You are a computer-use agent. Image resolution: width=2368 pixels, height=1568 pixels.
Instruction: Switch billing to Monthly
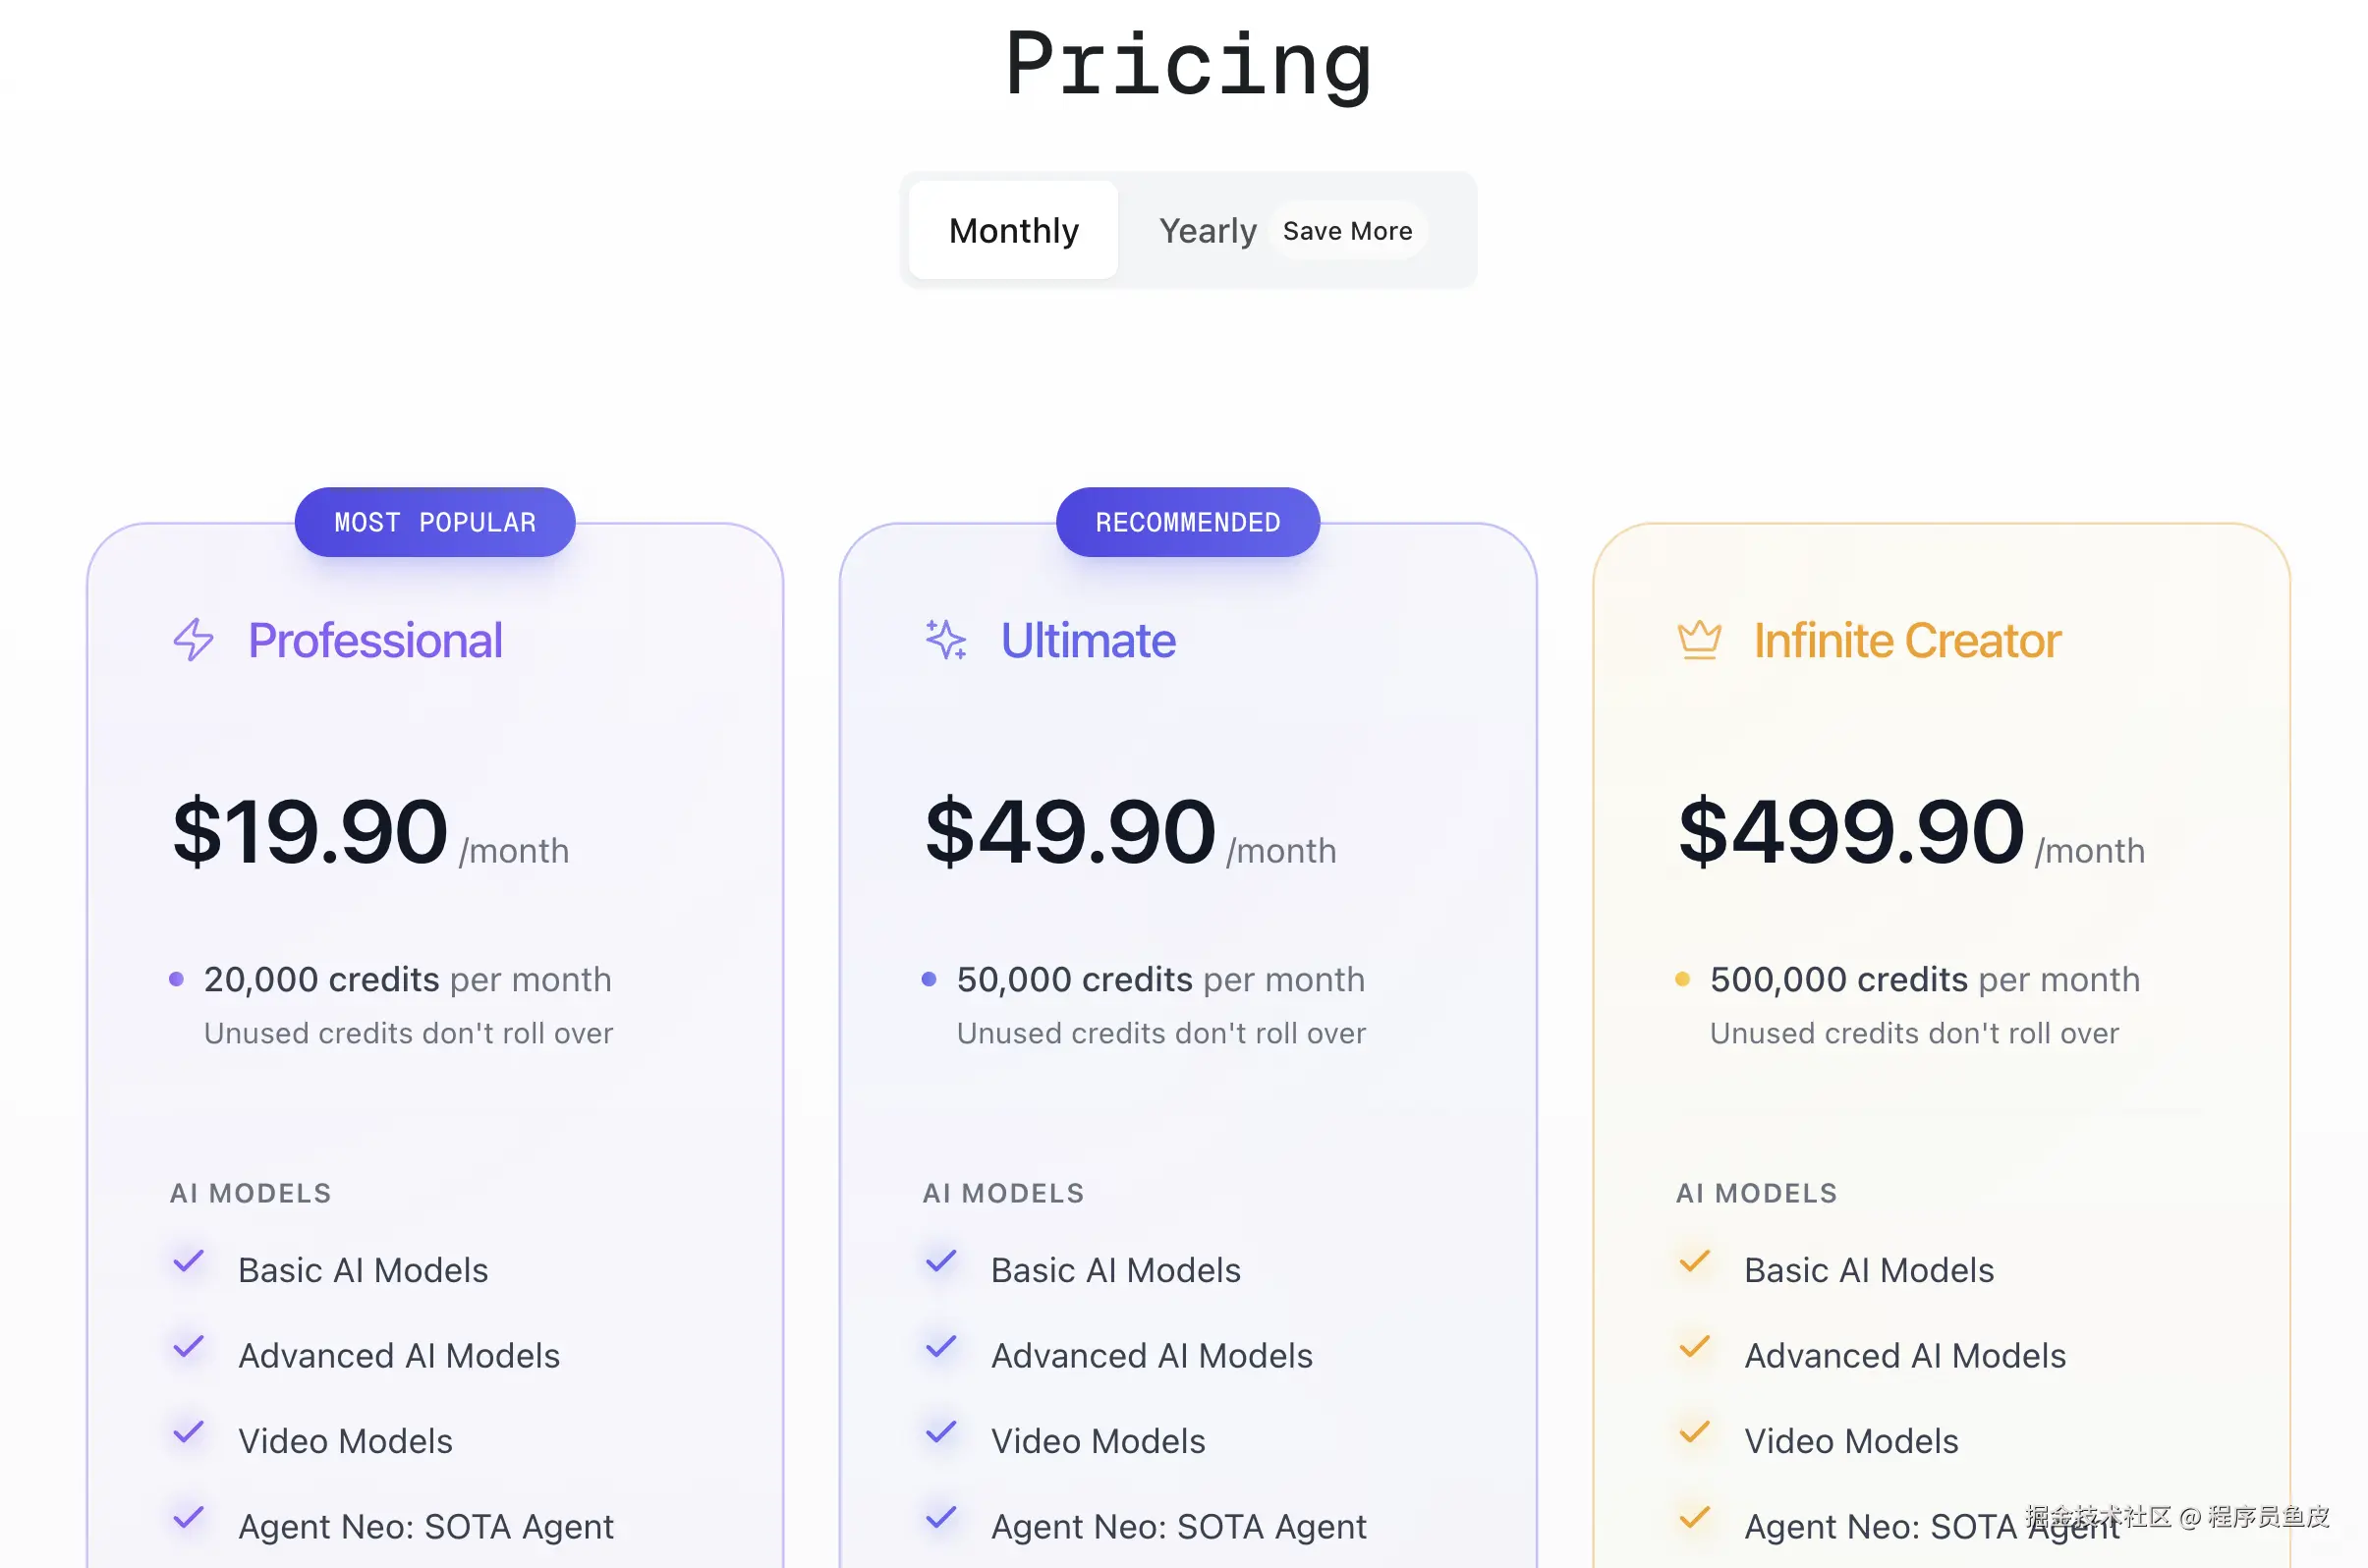[1013, 231]
